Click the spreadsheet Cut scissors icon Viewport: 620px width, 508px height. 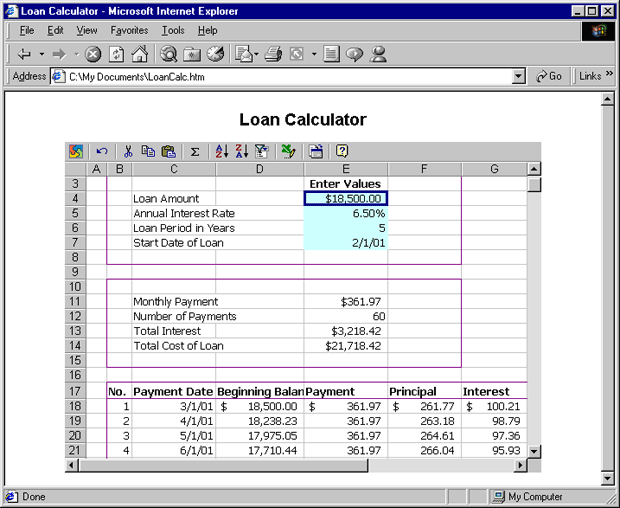click(x=128, y=151)
